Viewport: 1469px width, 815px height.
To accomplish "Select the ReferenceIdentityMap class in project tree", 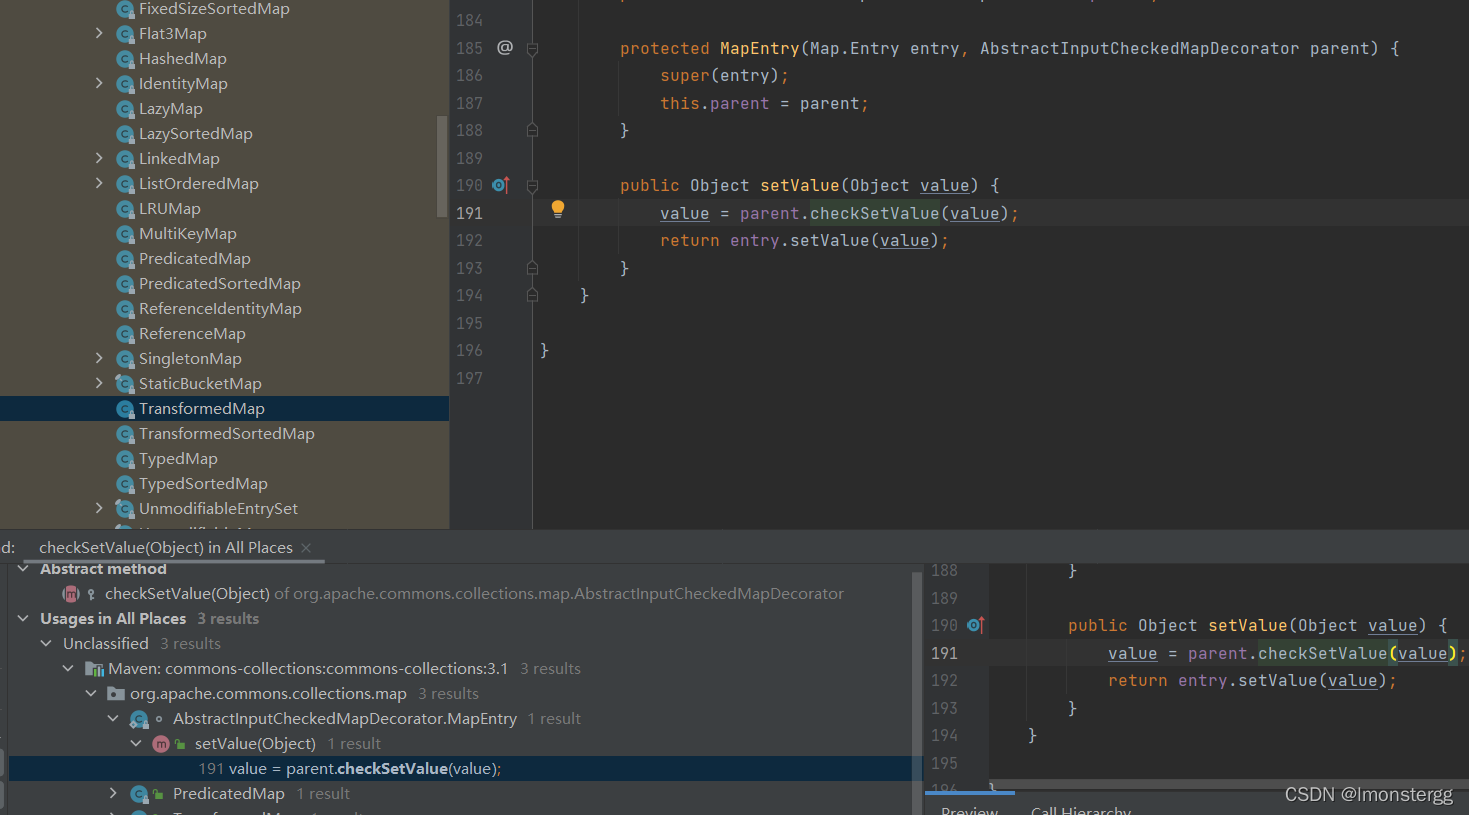I will [220, 309].
